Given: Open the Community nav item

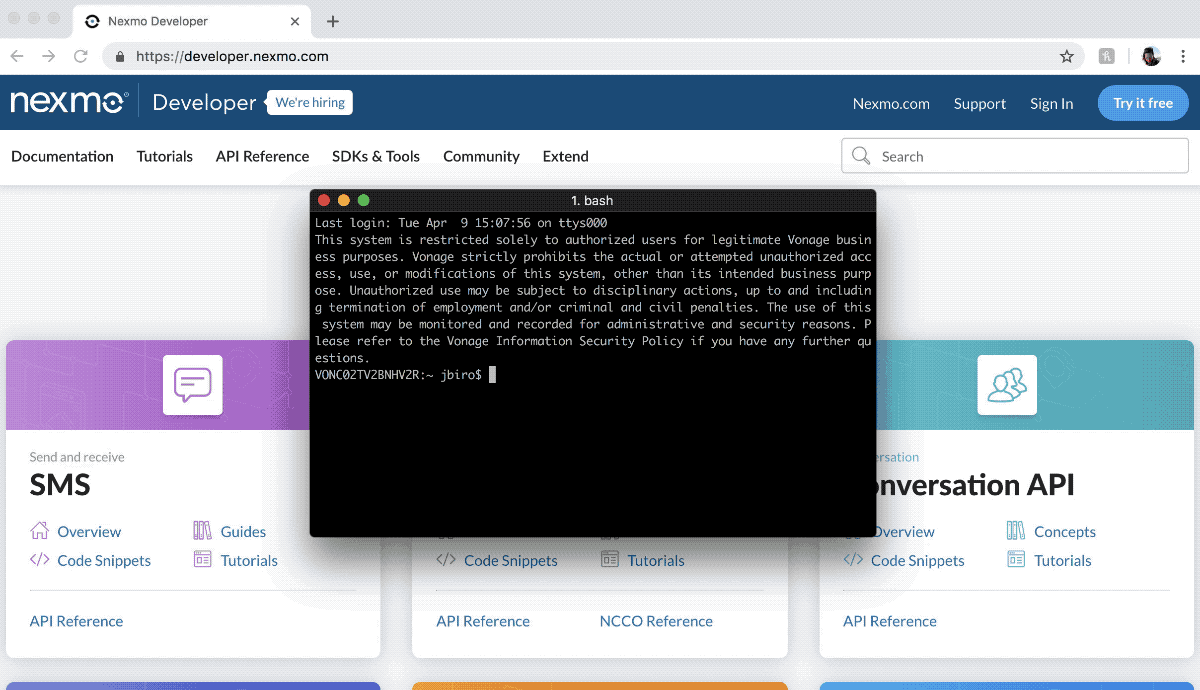Looking at the screenshot, I should [x=481, y=156].
